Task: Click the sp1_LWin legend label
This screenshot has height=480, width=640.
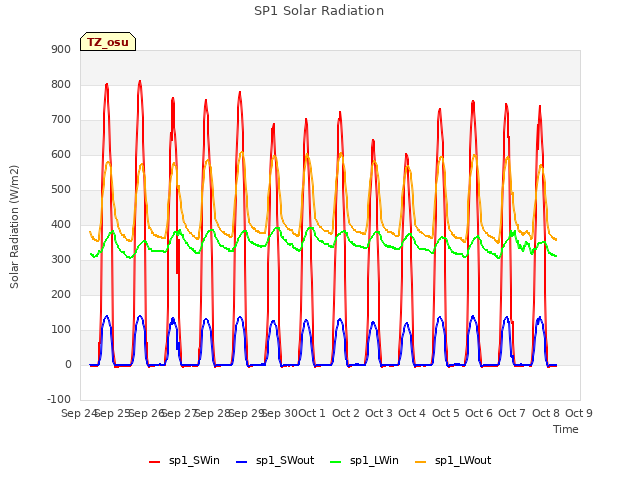Action: [374, 460]
